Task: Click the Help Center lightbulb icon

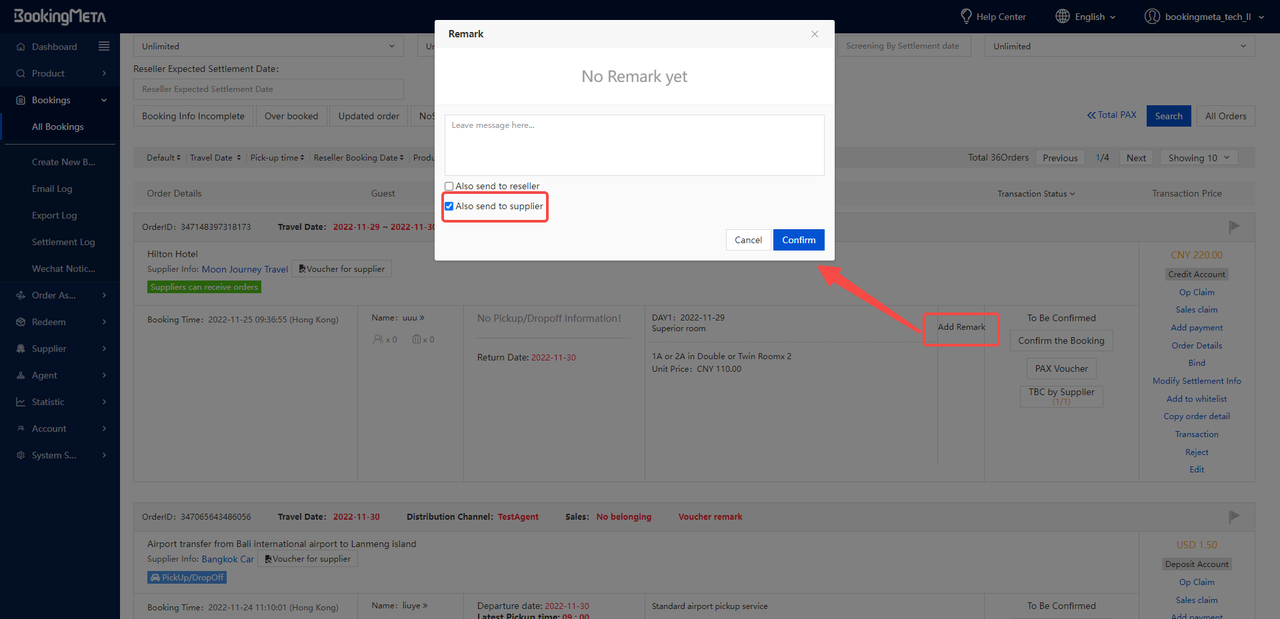Action: (966, 16)
